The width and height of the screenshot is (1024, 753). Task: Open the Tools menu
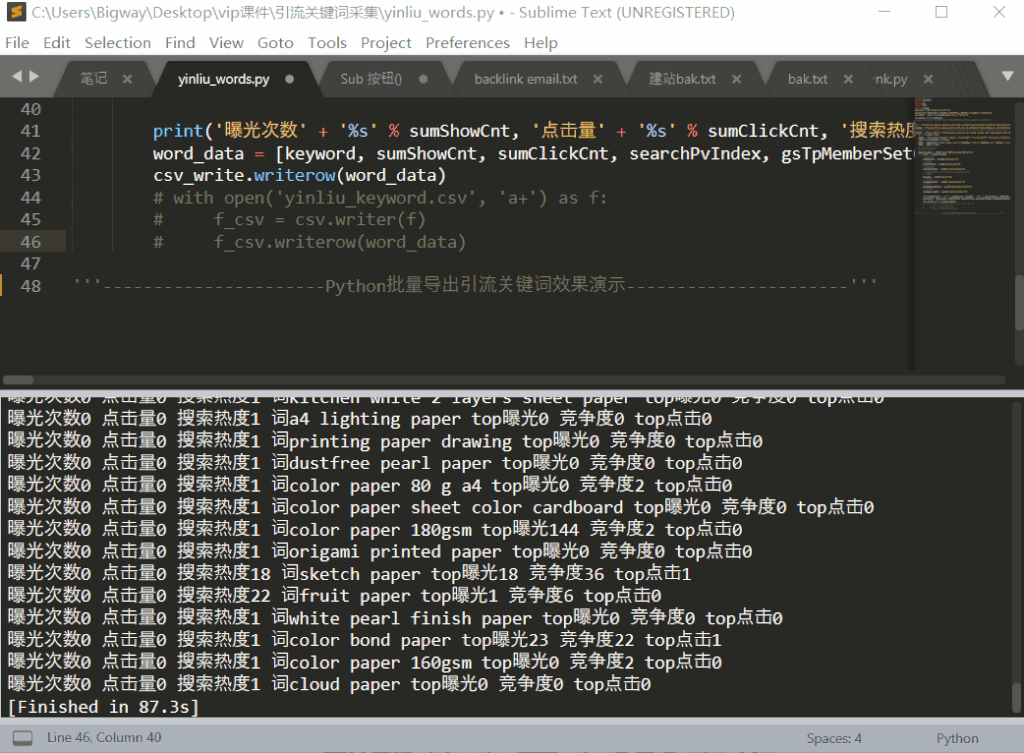point(327,42)
